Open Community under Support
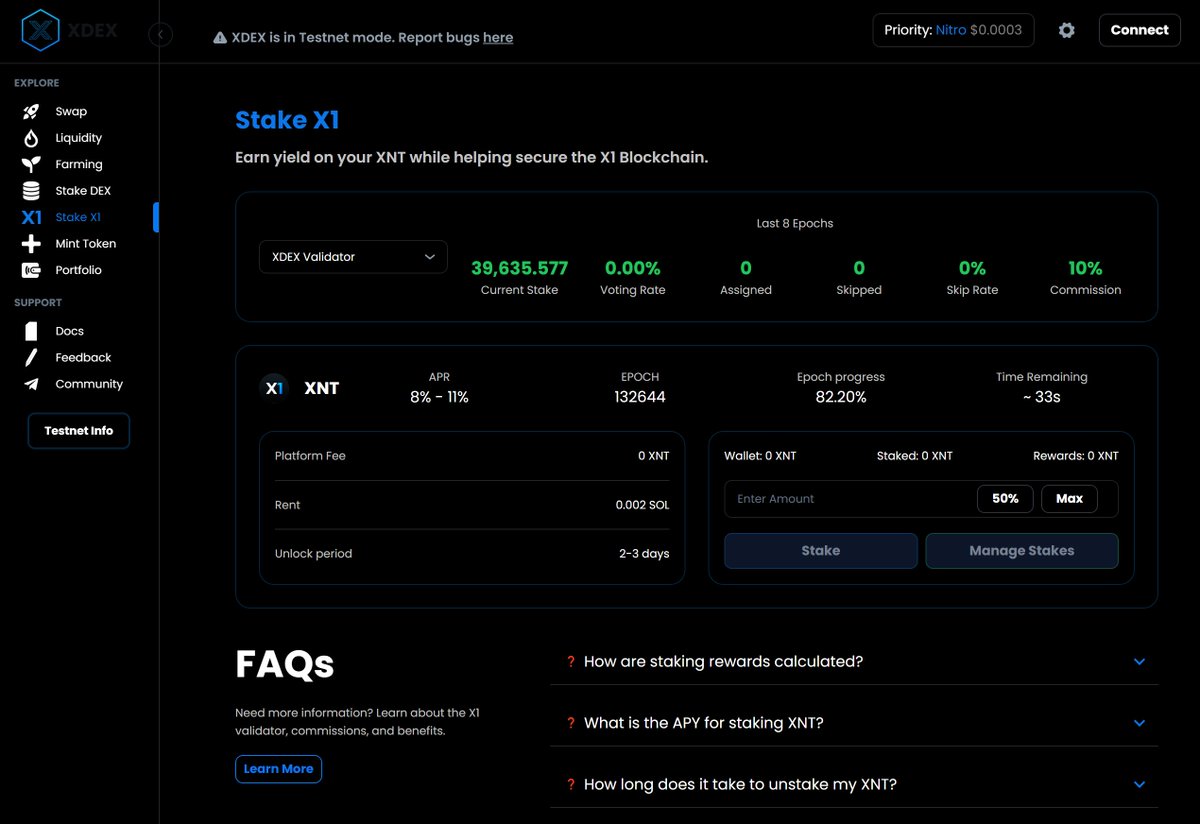The height and width of the screenshot is (824, 1200). click(x=89, y=384)
